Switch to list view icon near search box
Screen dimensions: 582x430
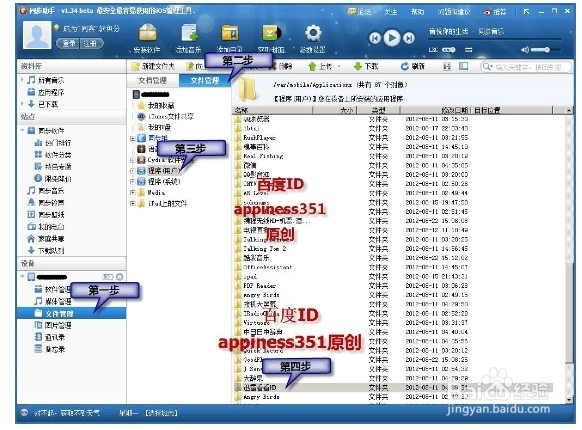pyautogui.click(x=447, y=66)
